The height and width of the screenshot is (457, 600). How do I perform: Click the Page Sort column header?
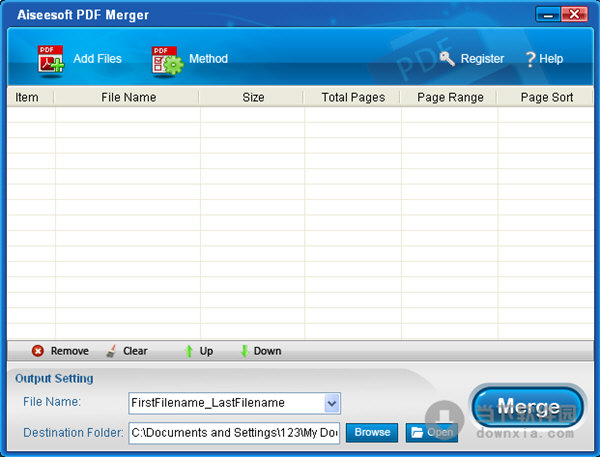pyautogui.click(x=547, y=97)
